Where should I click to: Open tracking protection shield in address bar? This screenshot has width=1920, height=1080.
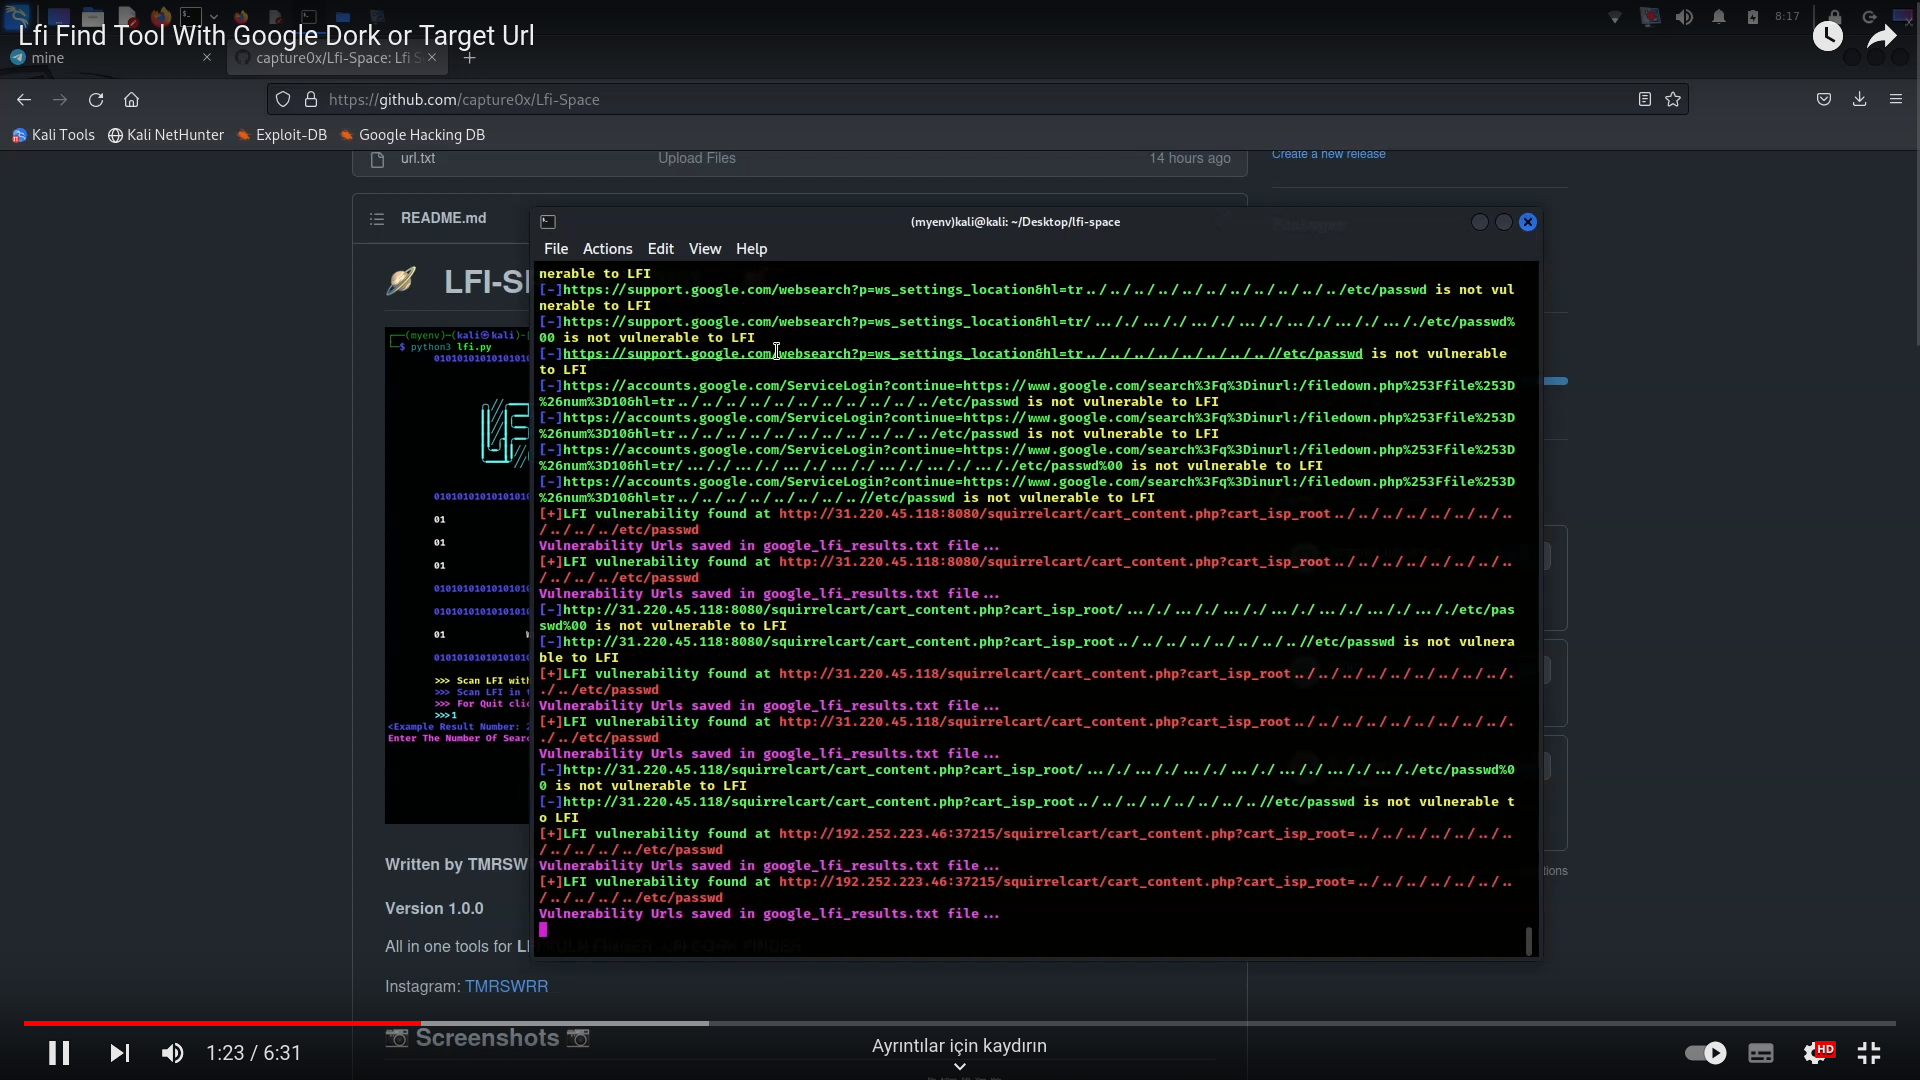pyautogui.click(x=283, y=100)
